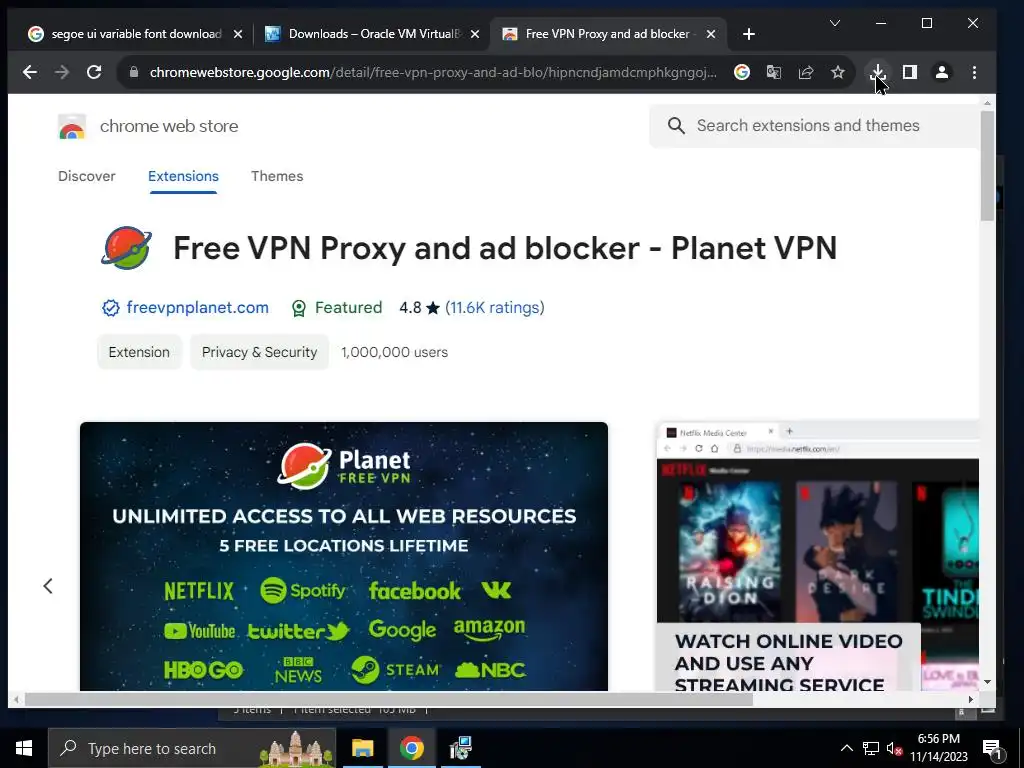Click the muted volume tray icon
Image resolution: width=1024 pixels, height=768 pixels.
[x=895, y=748]
